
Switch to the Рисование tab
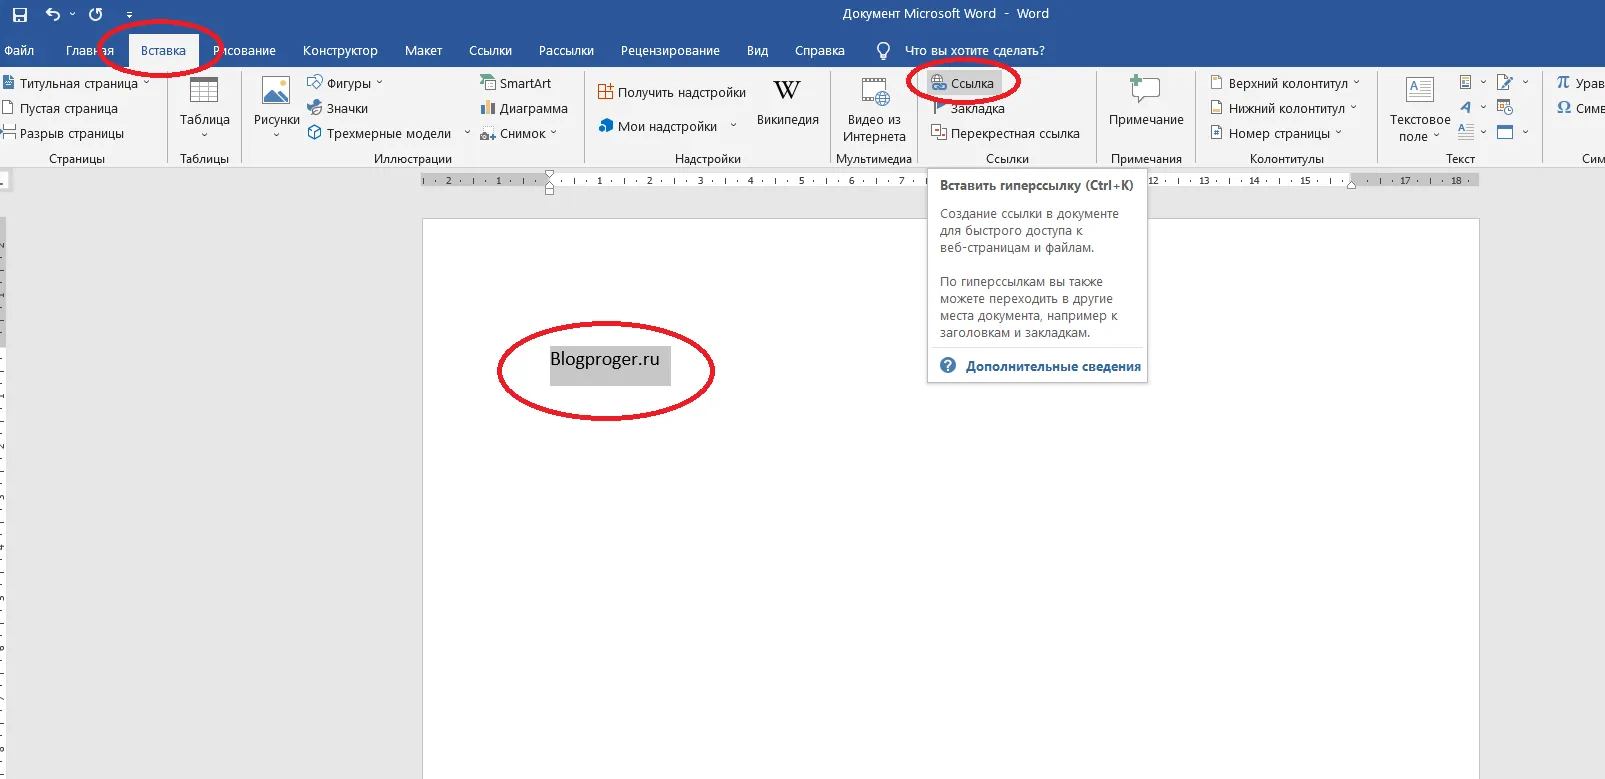click(244, 51)
